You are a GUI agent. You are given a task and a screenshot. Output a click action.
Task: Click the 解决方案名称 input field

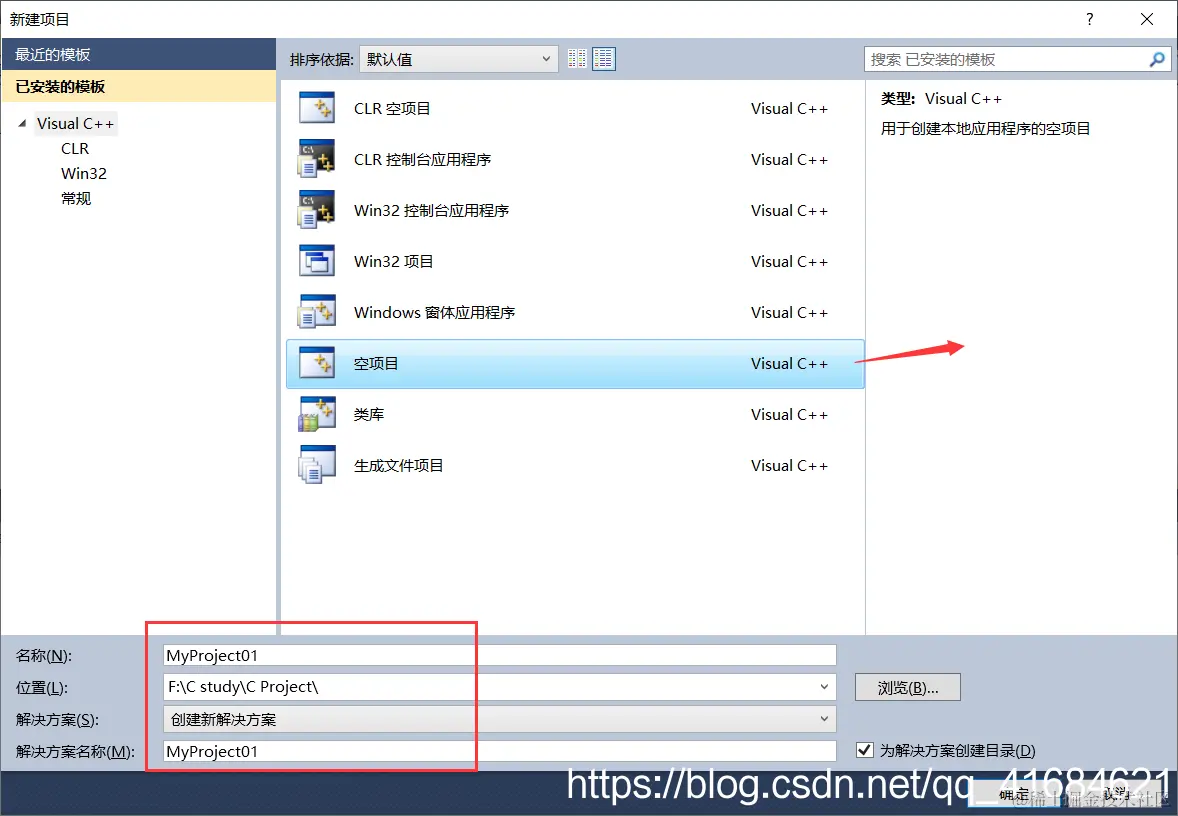(x=500, y=751)
